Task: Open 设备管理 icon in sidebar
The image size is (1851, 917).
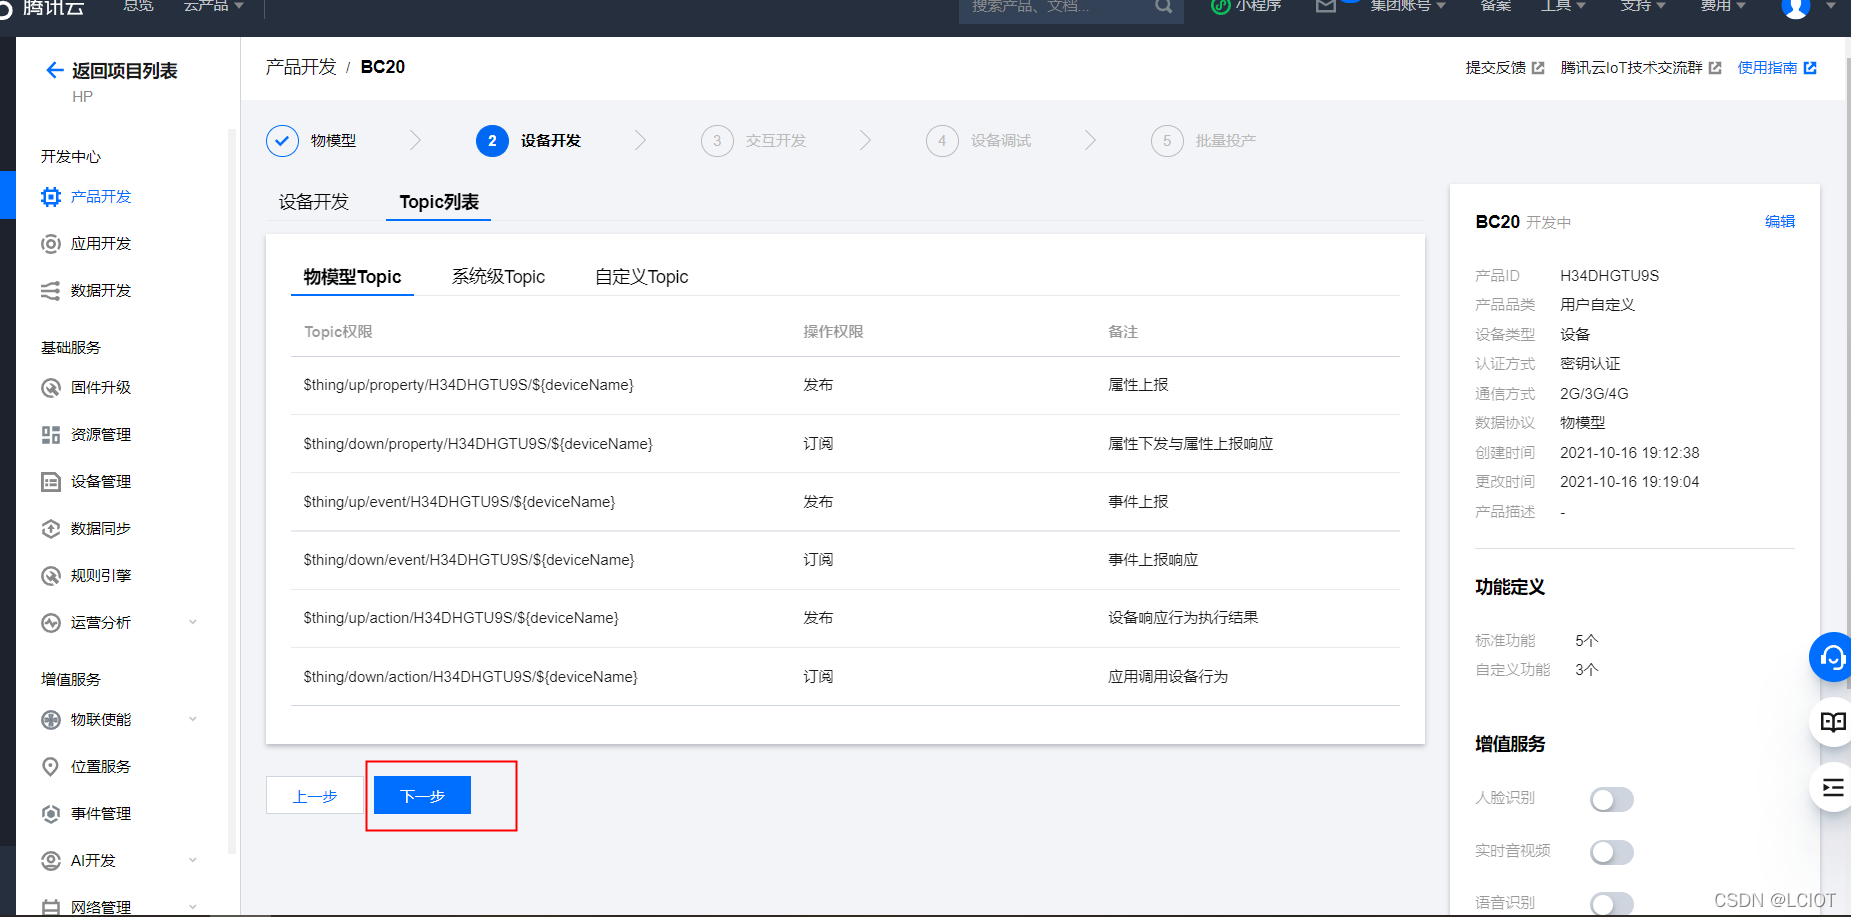Action: coord(51,482)
